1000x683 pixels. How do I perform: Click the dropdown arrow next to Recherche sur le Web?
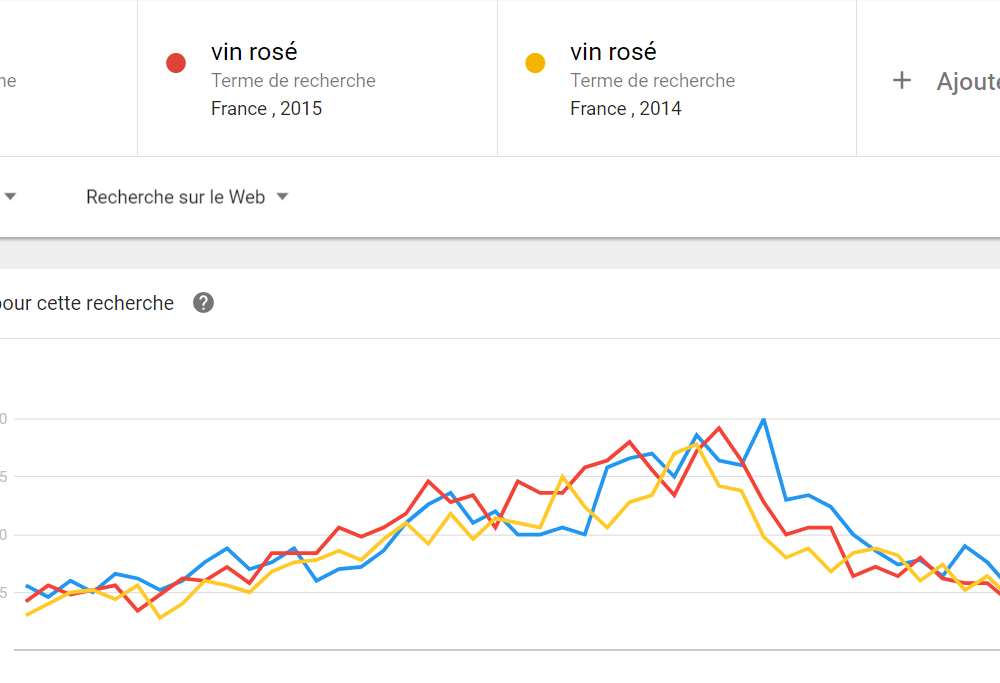[283, 197]
